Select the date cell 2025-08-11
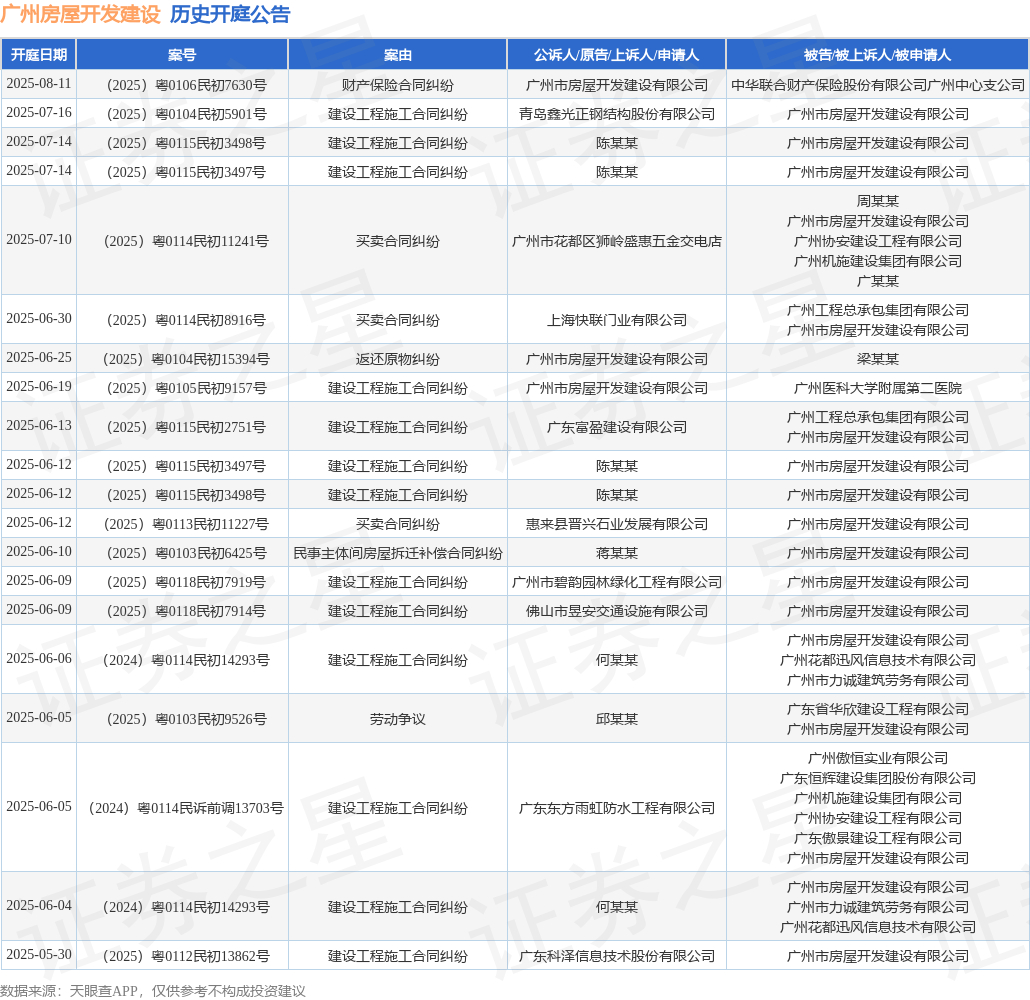This screenshot has height=1000, width=1030. click(39, 84)
